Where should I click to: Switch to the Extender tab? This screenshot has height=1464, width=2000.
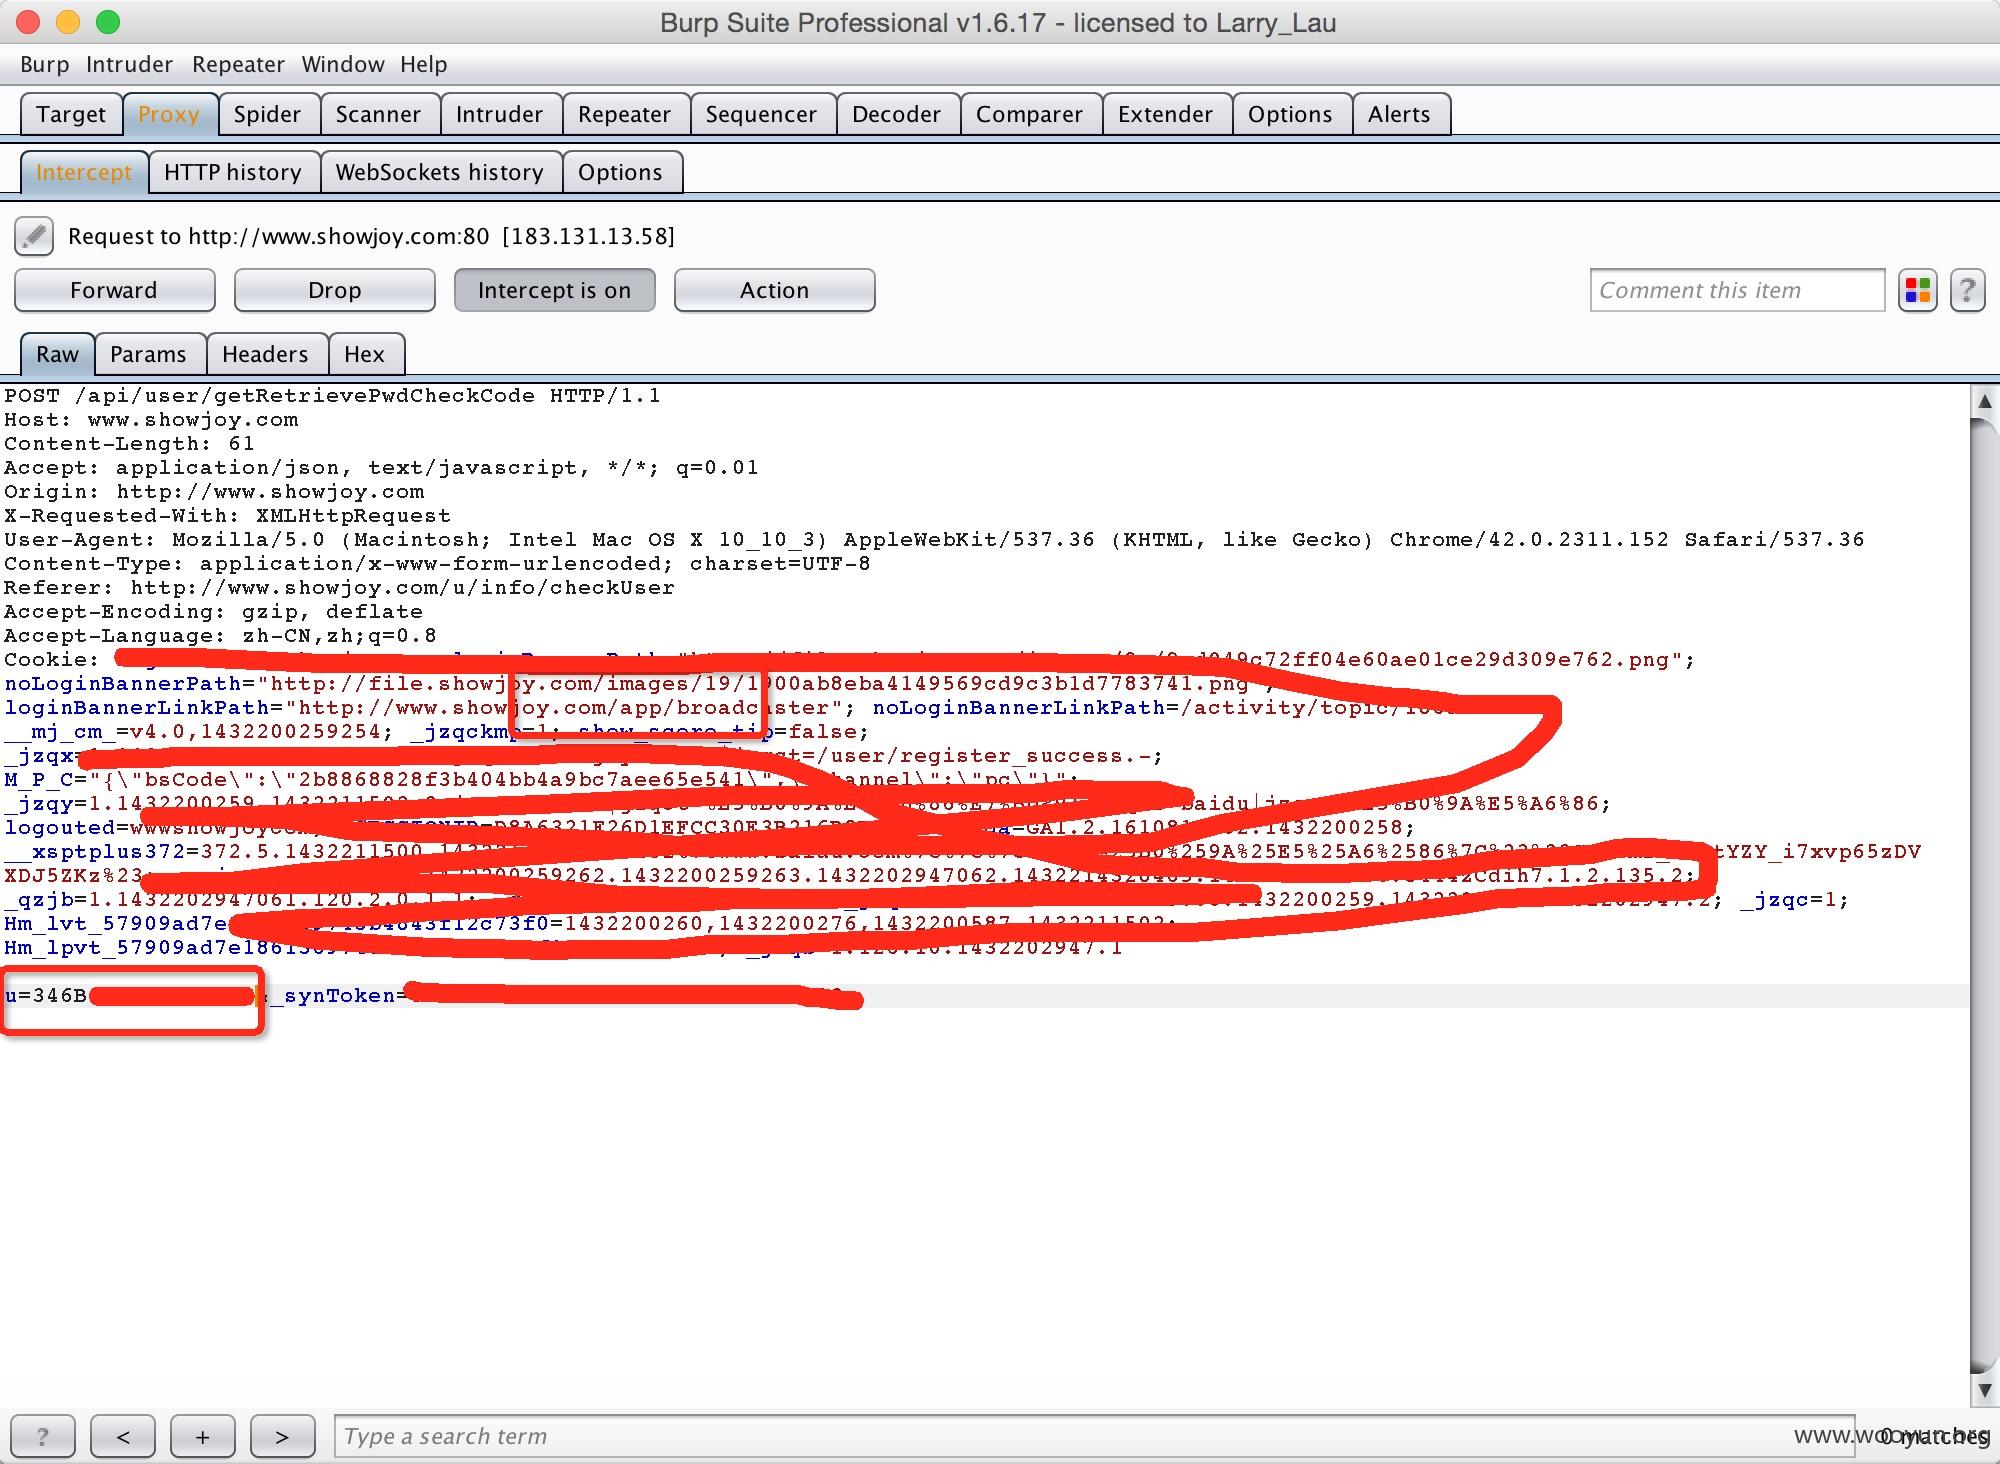pos(1165,114)
